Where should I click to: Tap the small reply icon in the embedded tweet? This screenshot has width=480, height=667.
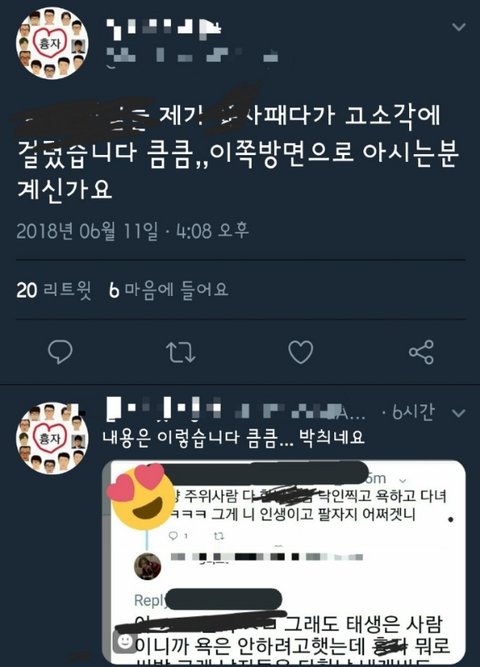[x=174, y=536]
